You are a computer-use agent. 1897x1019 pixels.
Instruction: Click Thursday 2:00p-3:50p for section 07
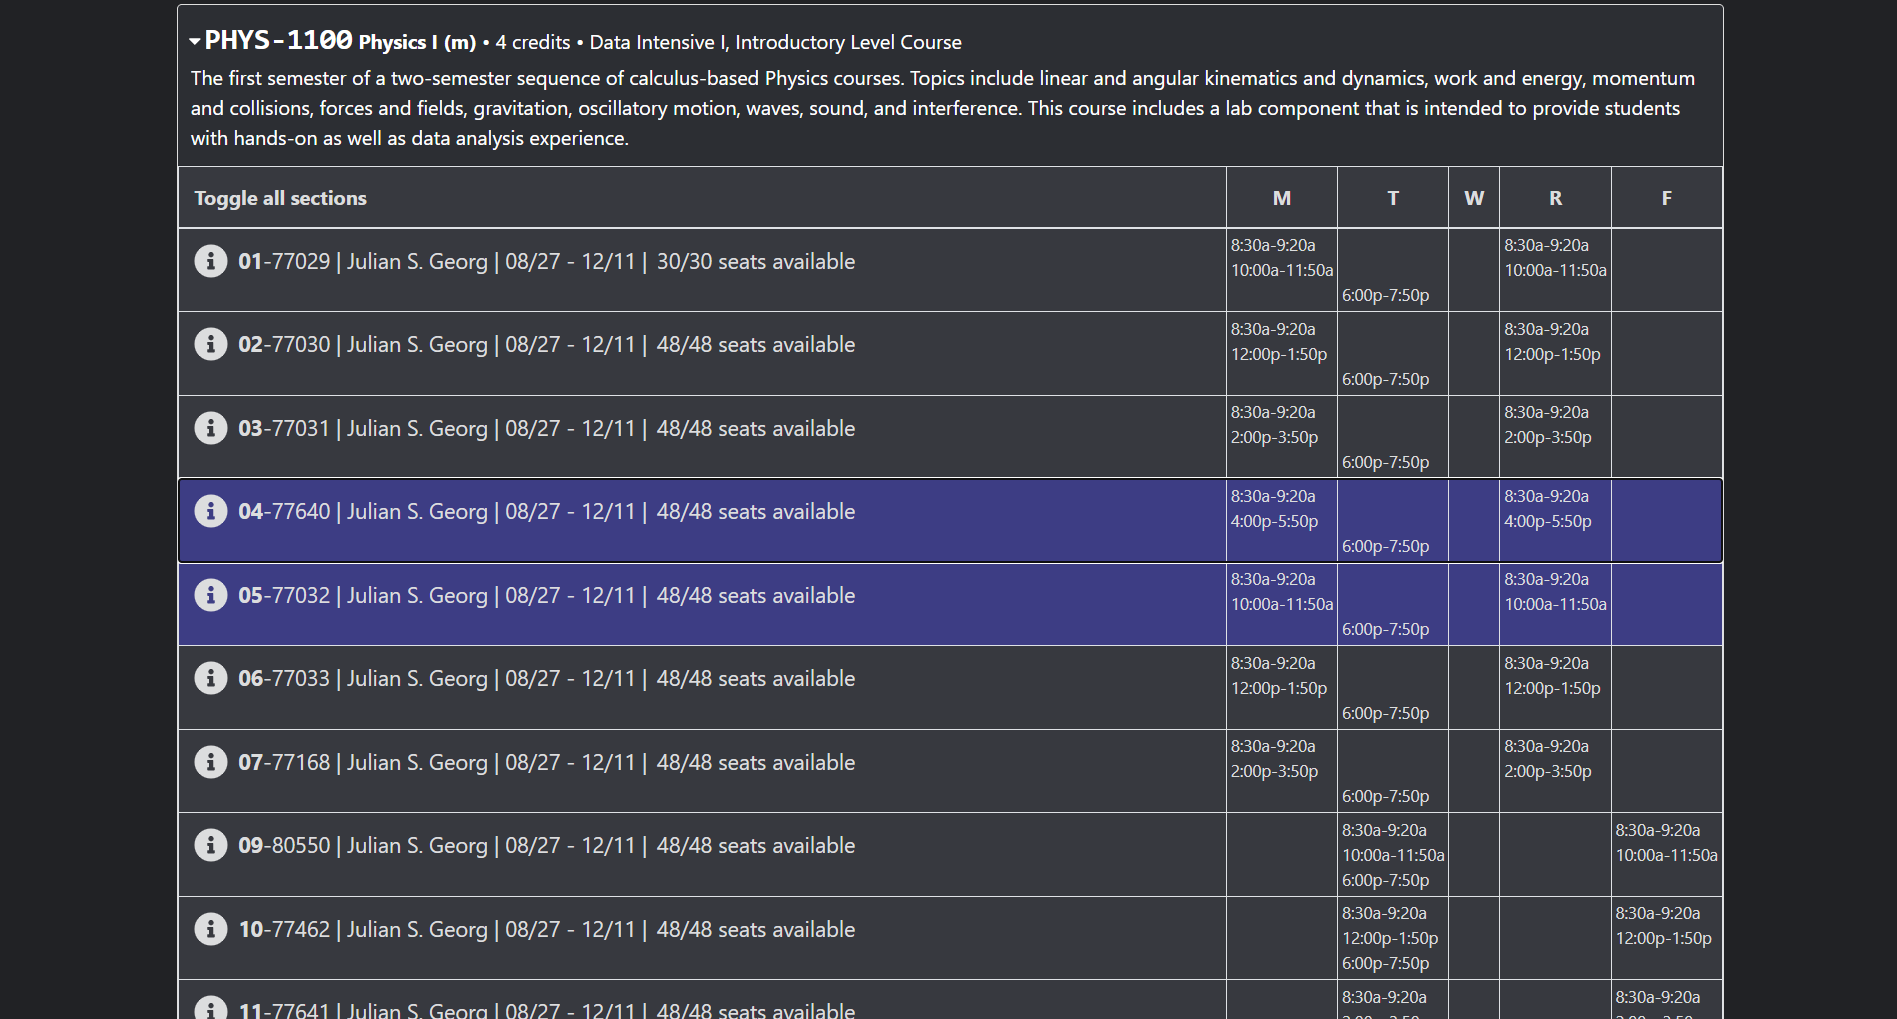(x=1548, y=771)
